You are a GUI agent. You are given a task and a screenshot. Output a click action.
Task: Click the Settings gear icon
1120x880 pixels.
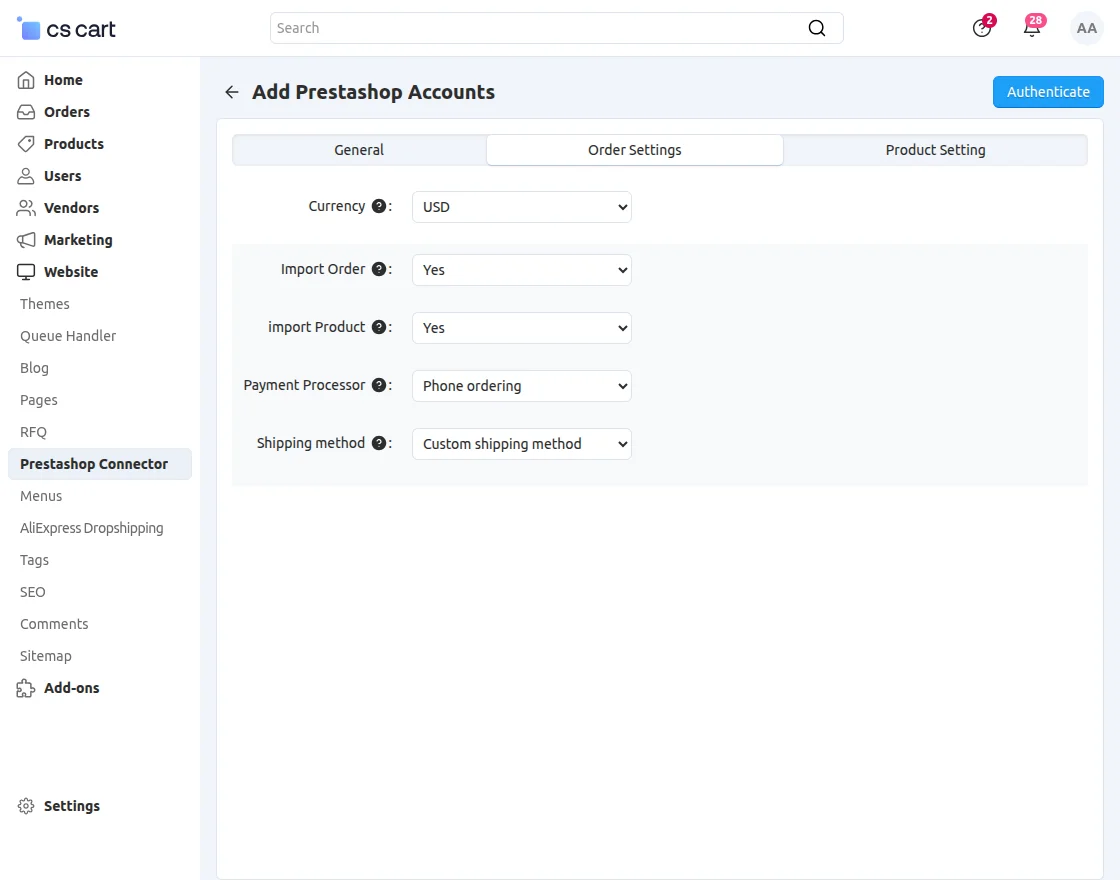(24, 806)
